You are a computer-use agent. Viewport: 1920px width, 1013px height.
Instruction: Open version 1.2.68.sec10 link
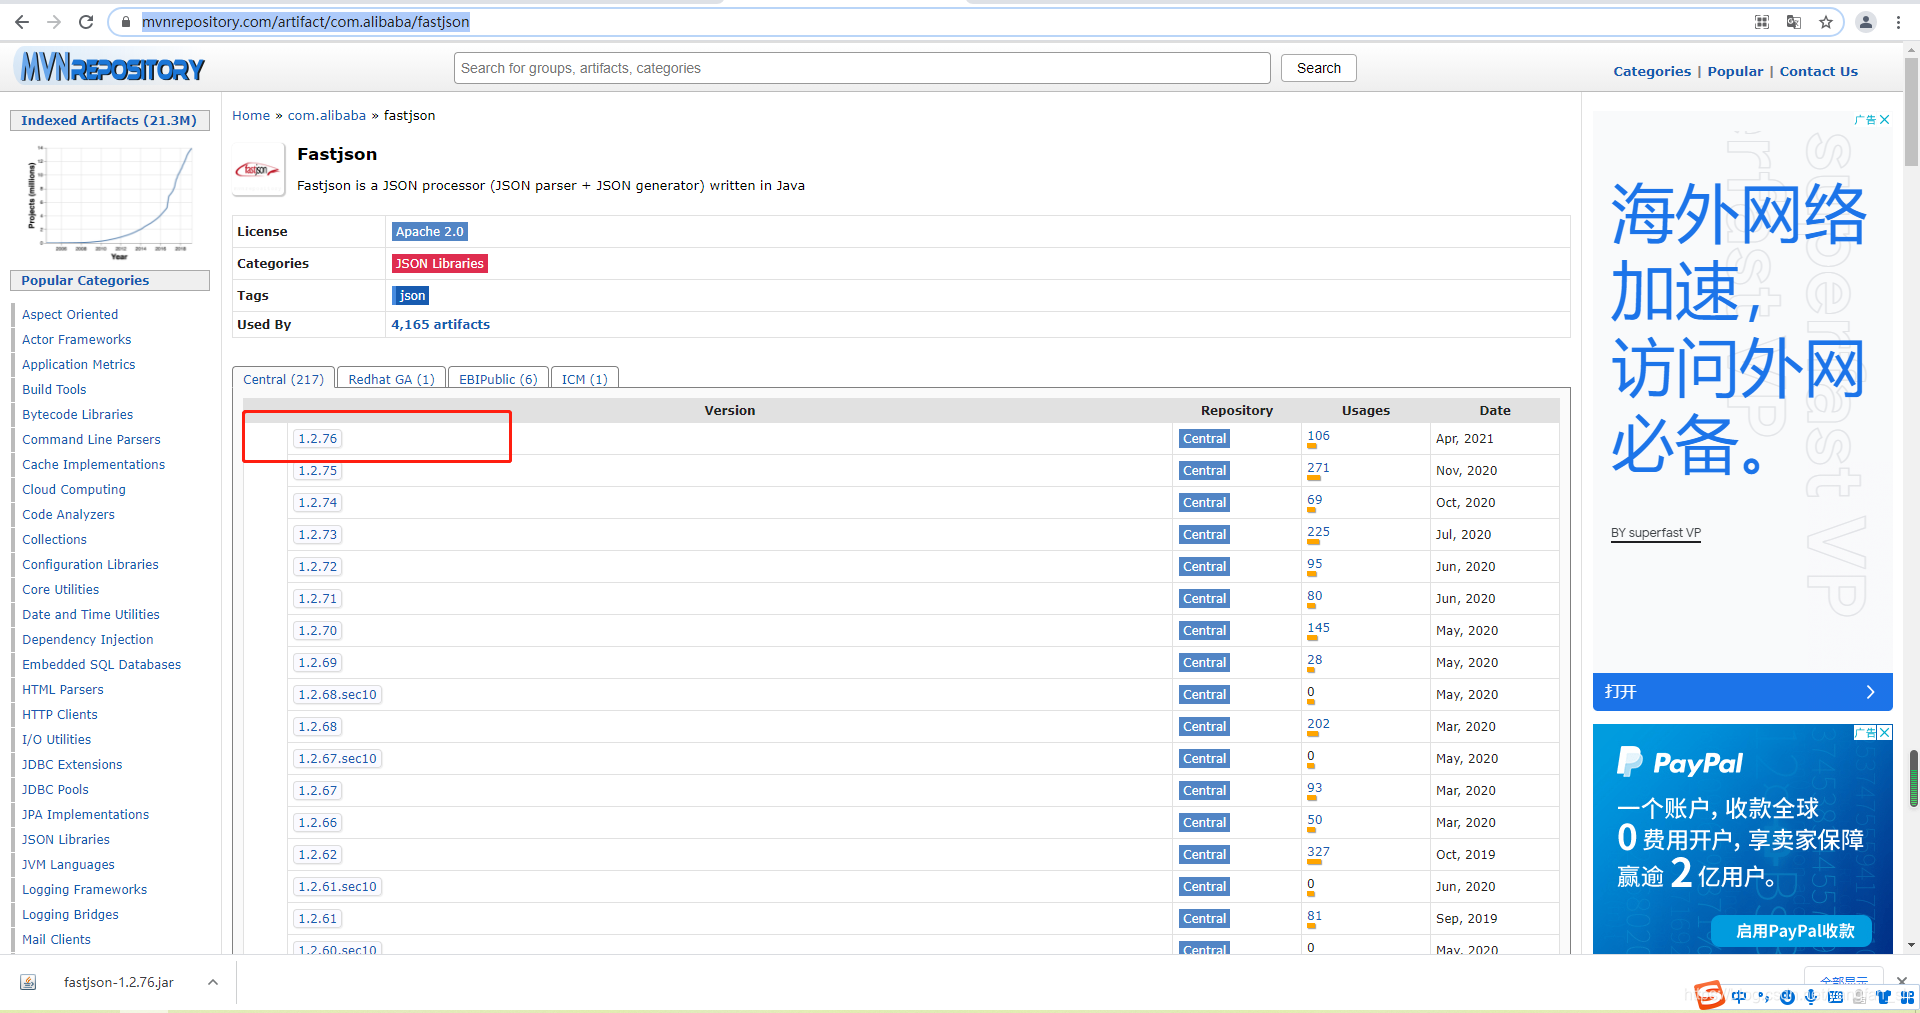[337, 694]
